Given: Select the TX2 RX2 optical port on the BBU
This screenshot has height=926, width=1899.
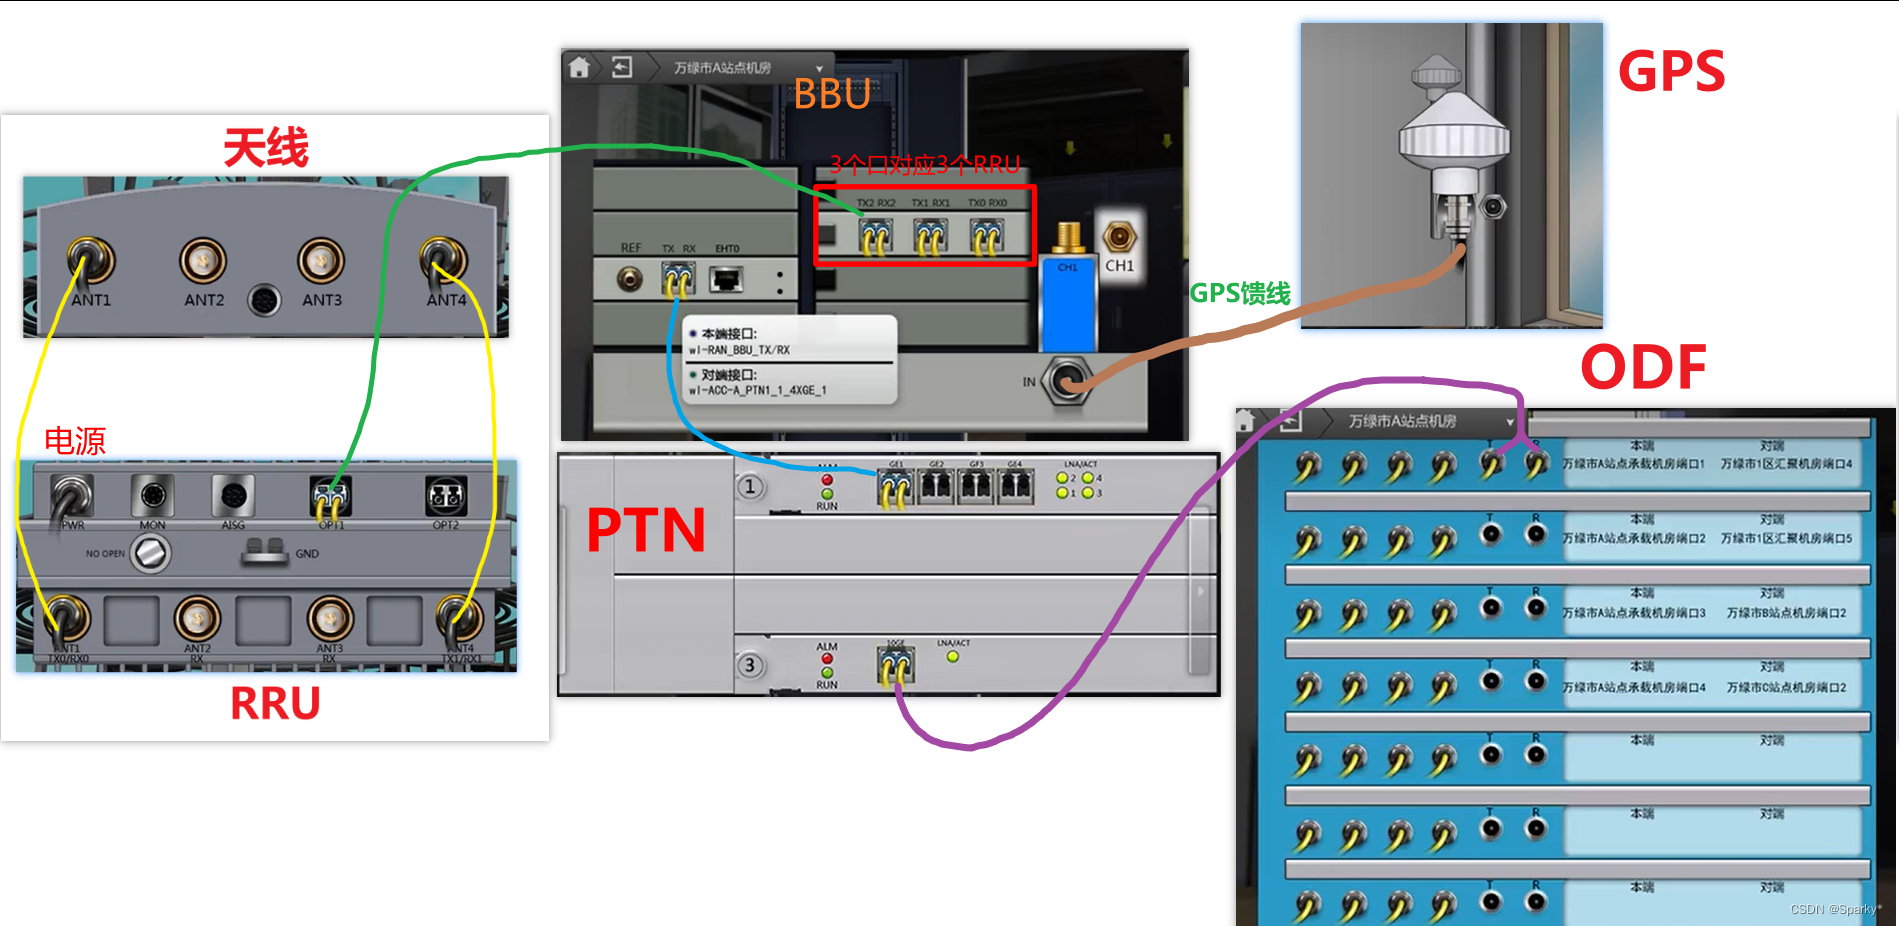Looking at the screenshot, I should 876,236.
